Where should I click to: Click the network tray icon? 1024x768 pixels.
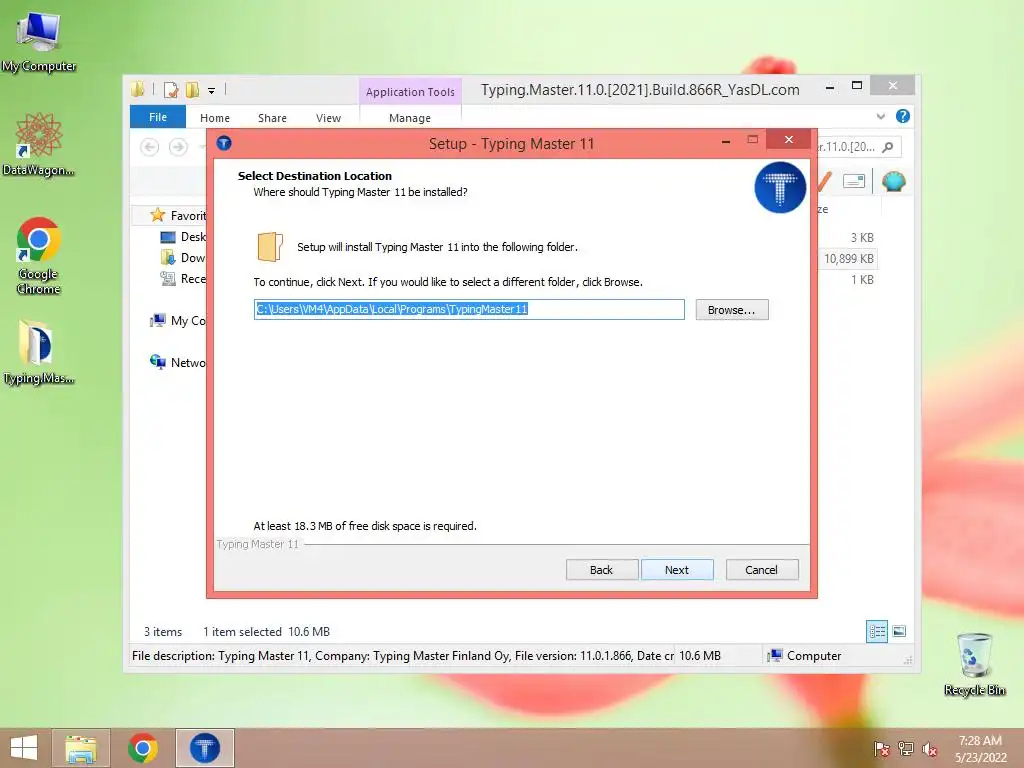click(x=906, y=749)
